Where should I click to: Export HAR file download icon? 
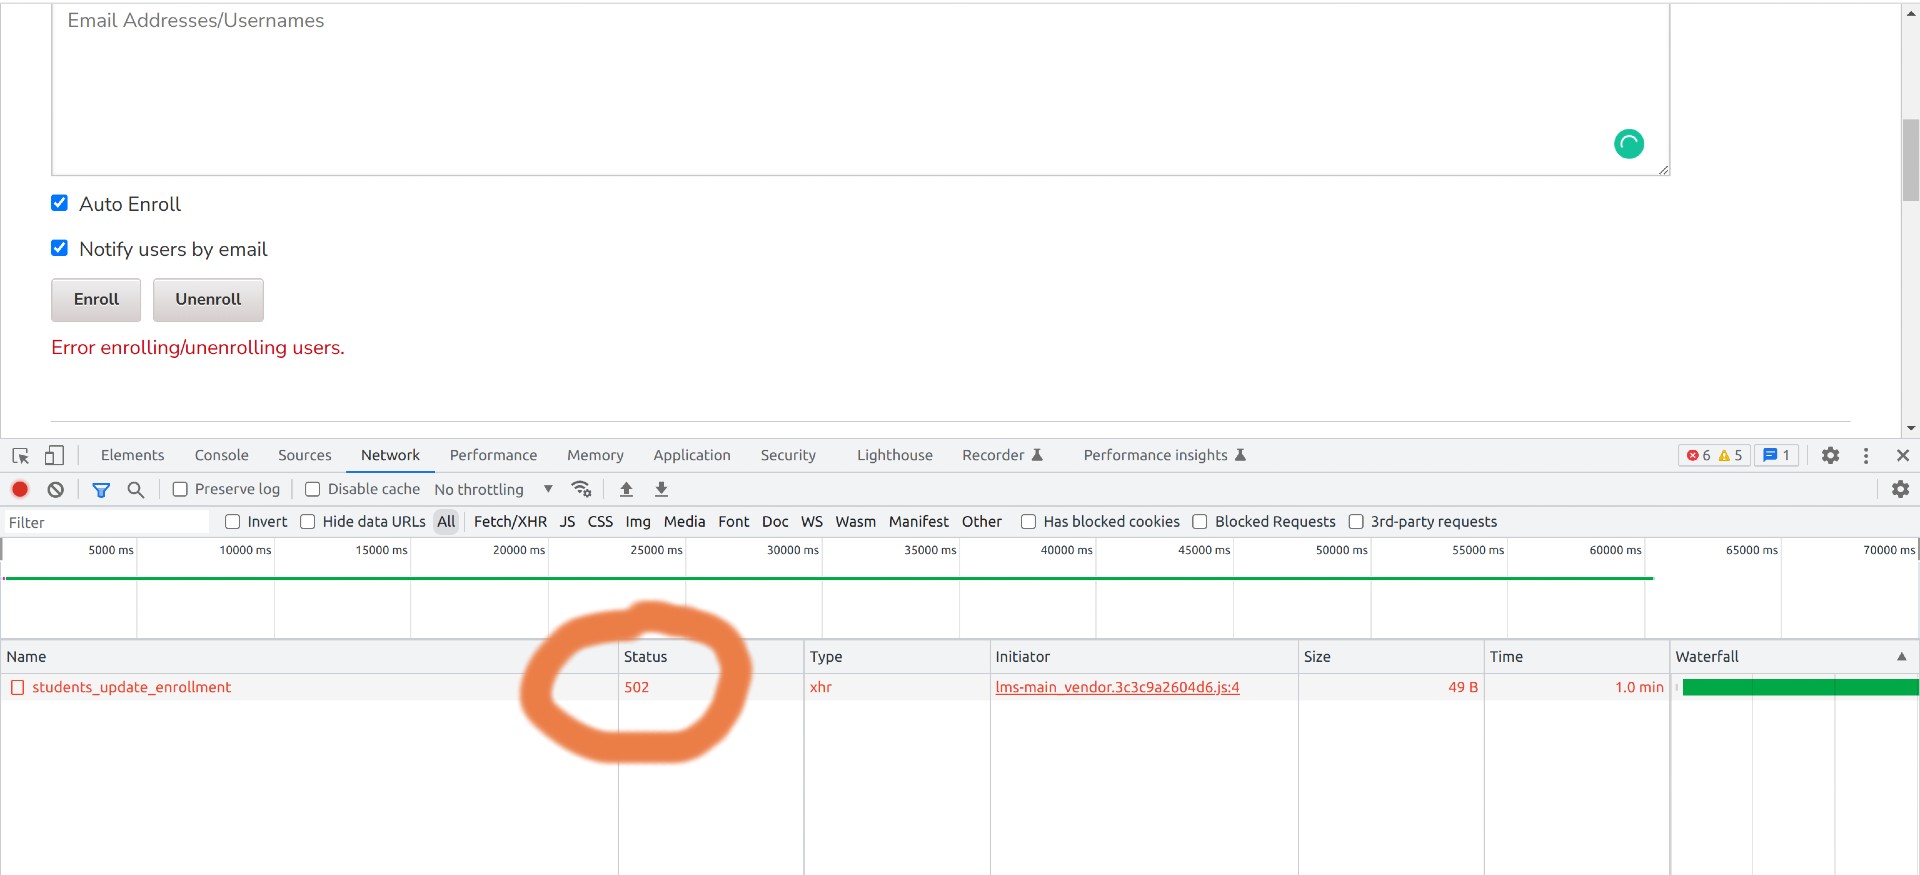[x=661, y=489]
